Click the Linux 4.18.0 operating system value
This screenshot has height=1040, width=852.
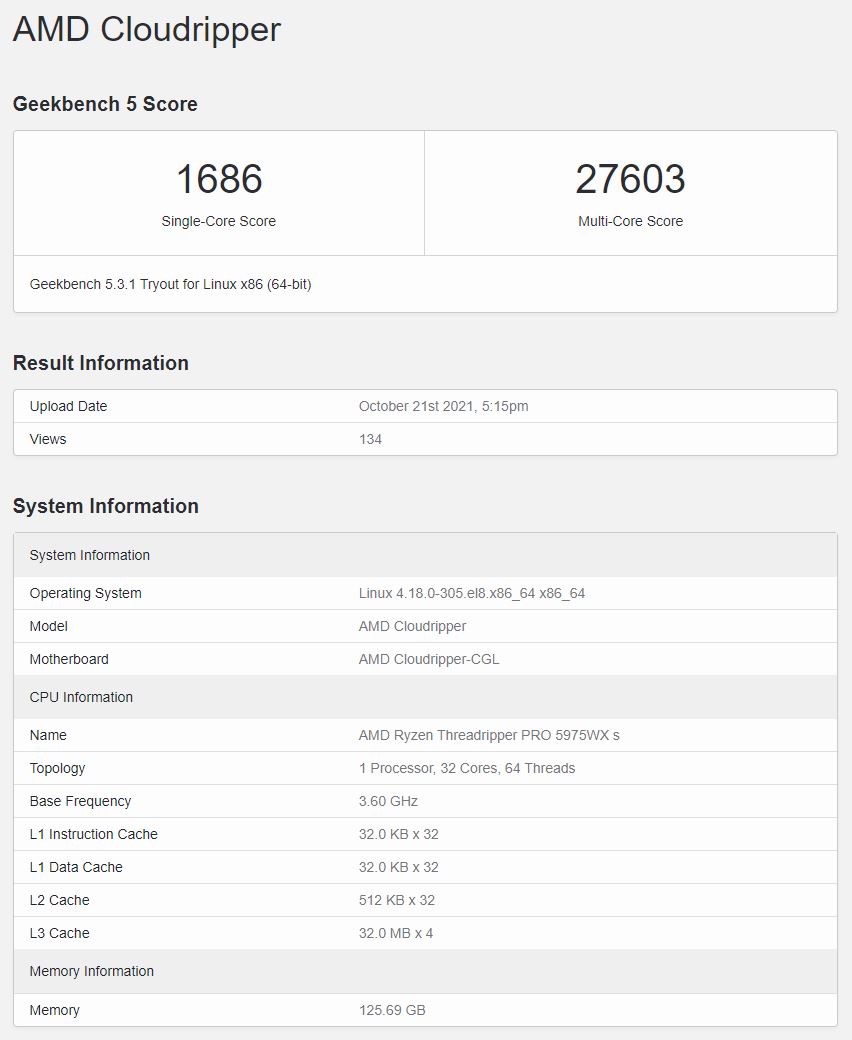[471, 593]
